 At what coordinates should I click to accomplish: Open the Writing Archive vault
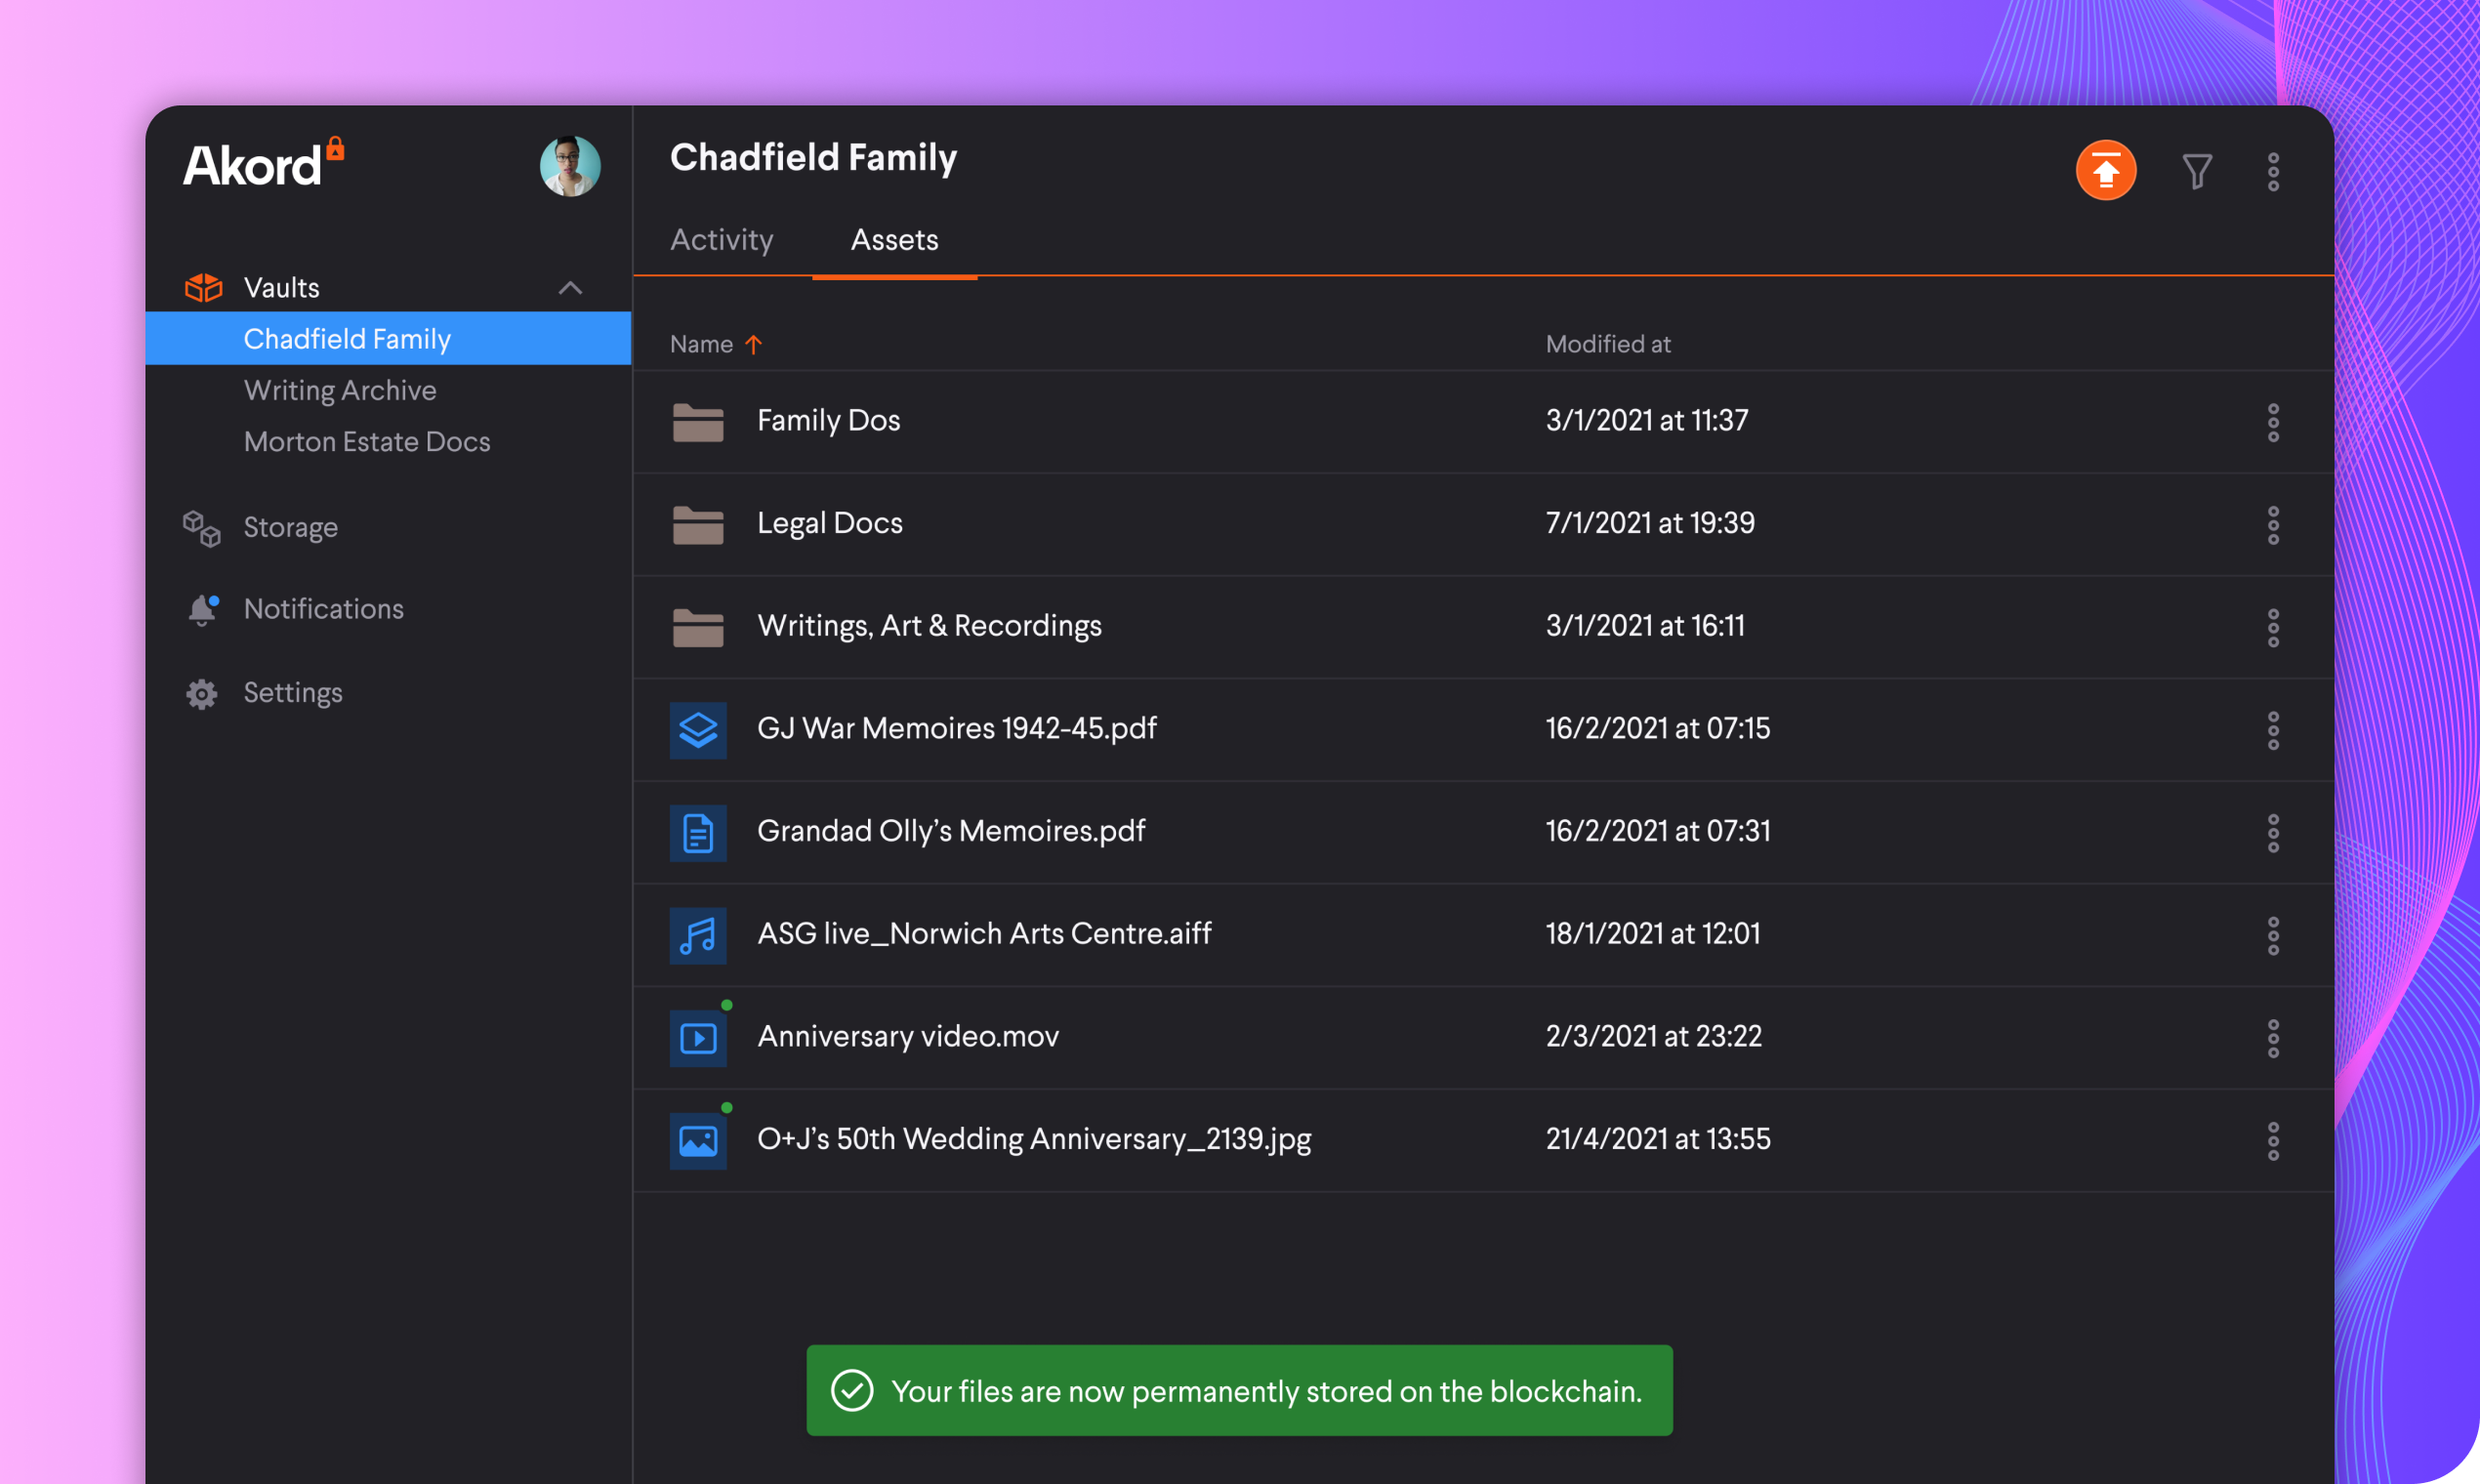[340, 390]
